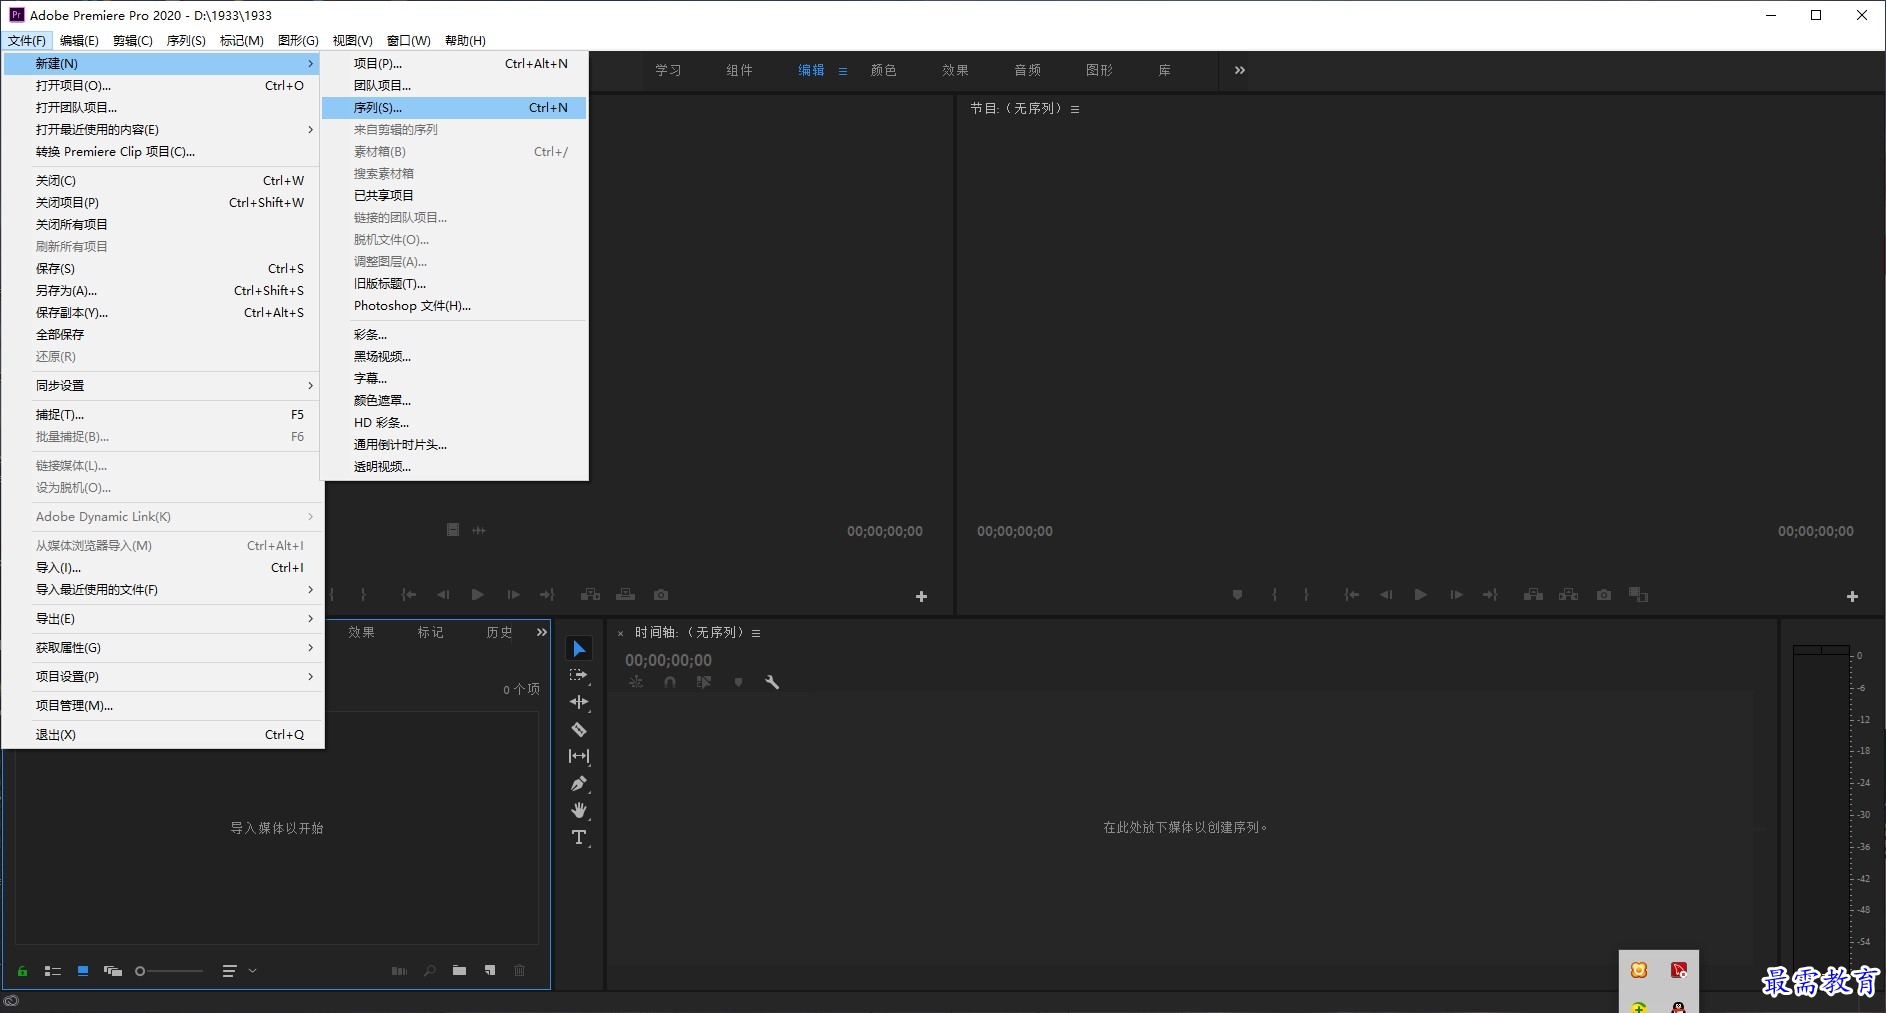Go to In point in Program monitor
Viewport: 1886px width, 1013px height.
[x=1352, y=595]
